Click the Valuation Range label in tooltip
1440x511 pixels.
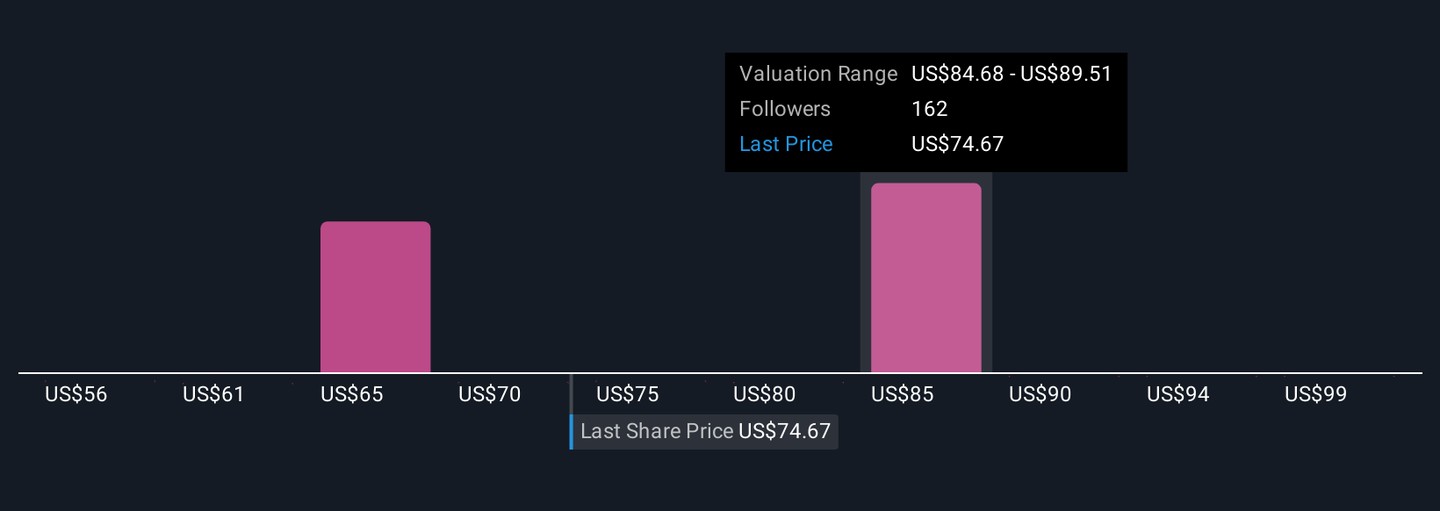tap(818, 74)
